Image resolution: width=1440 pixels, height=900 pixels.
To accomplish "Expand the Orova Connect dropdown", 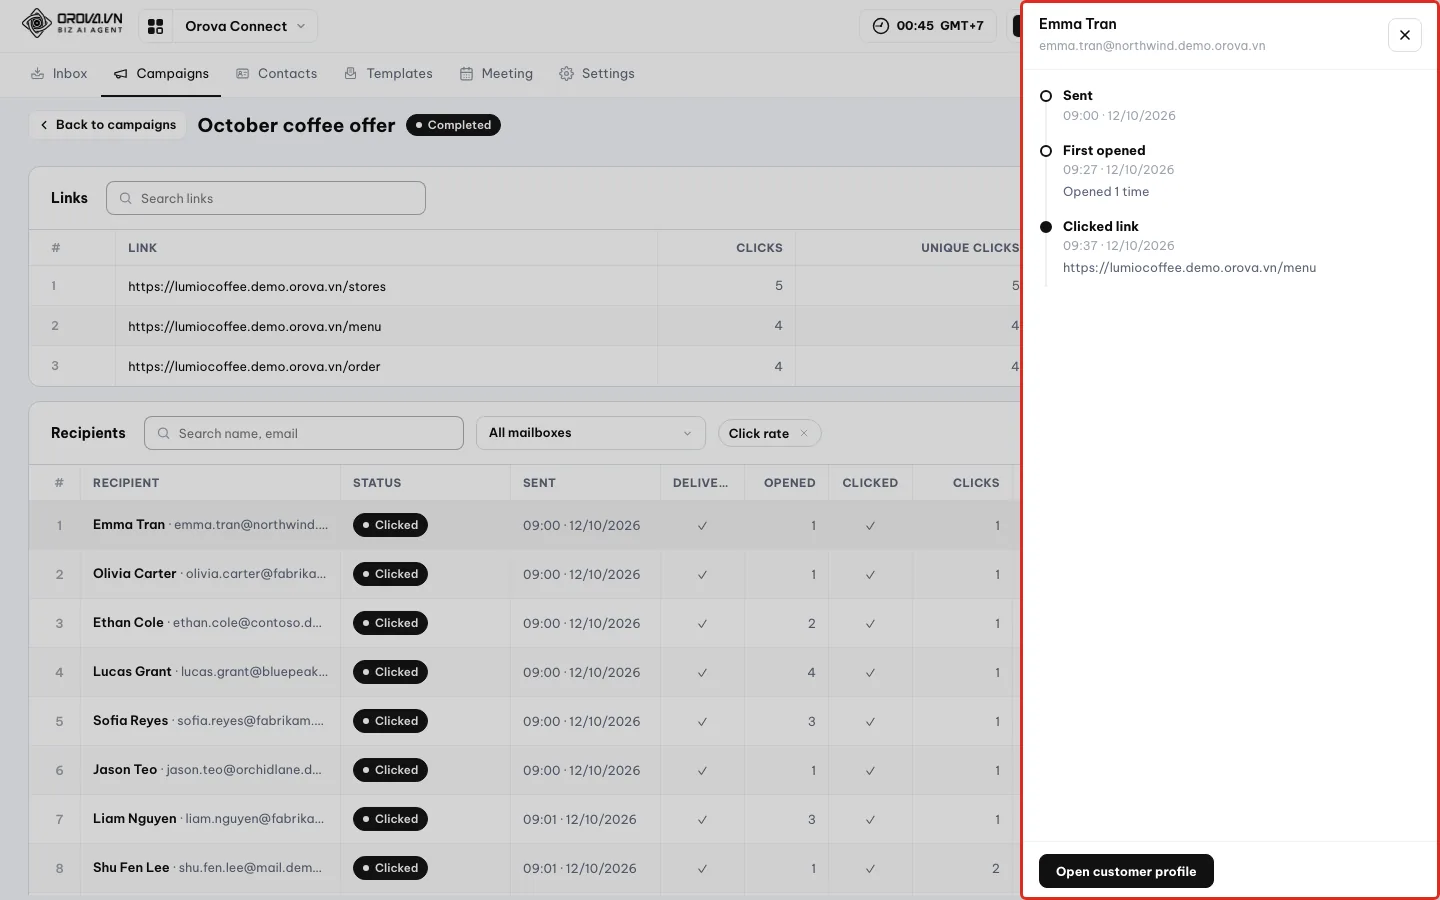I will click(x=245, y=26).
